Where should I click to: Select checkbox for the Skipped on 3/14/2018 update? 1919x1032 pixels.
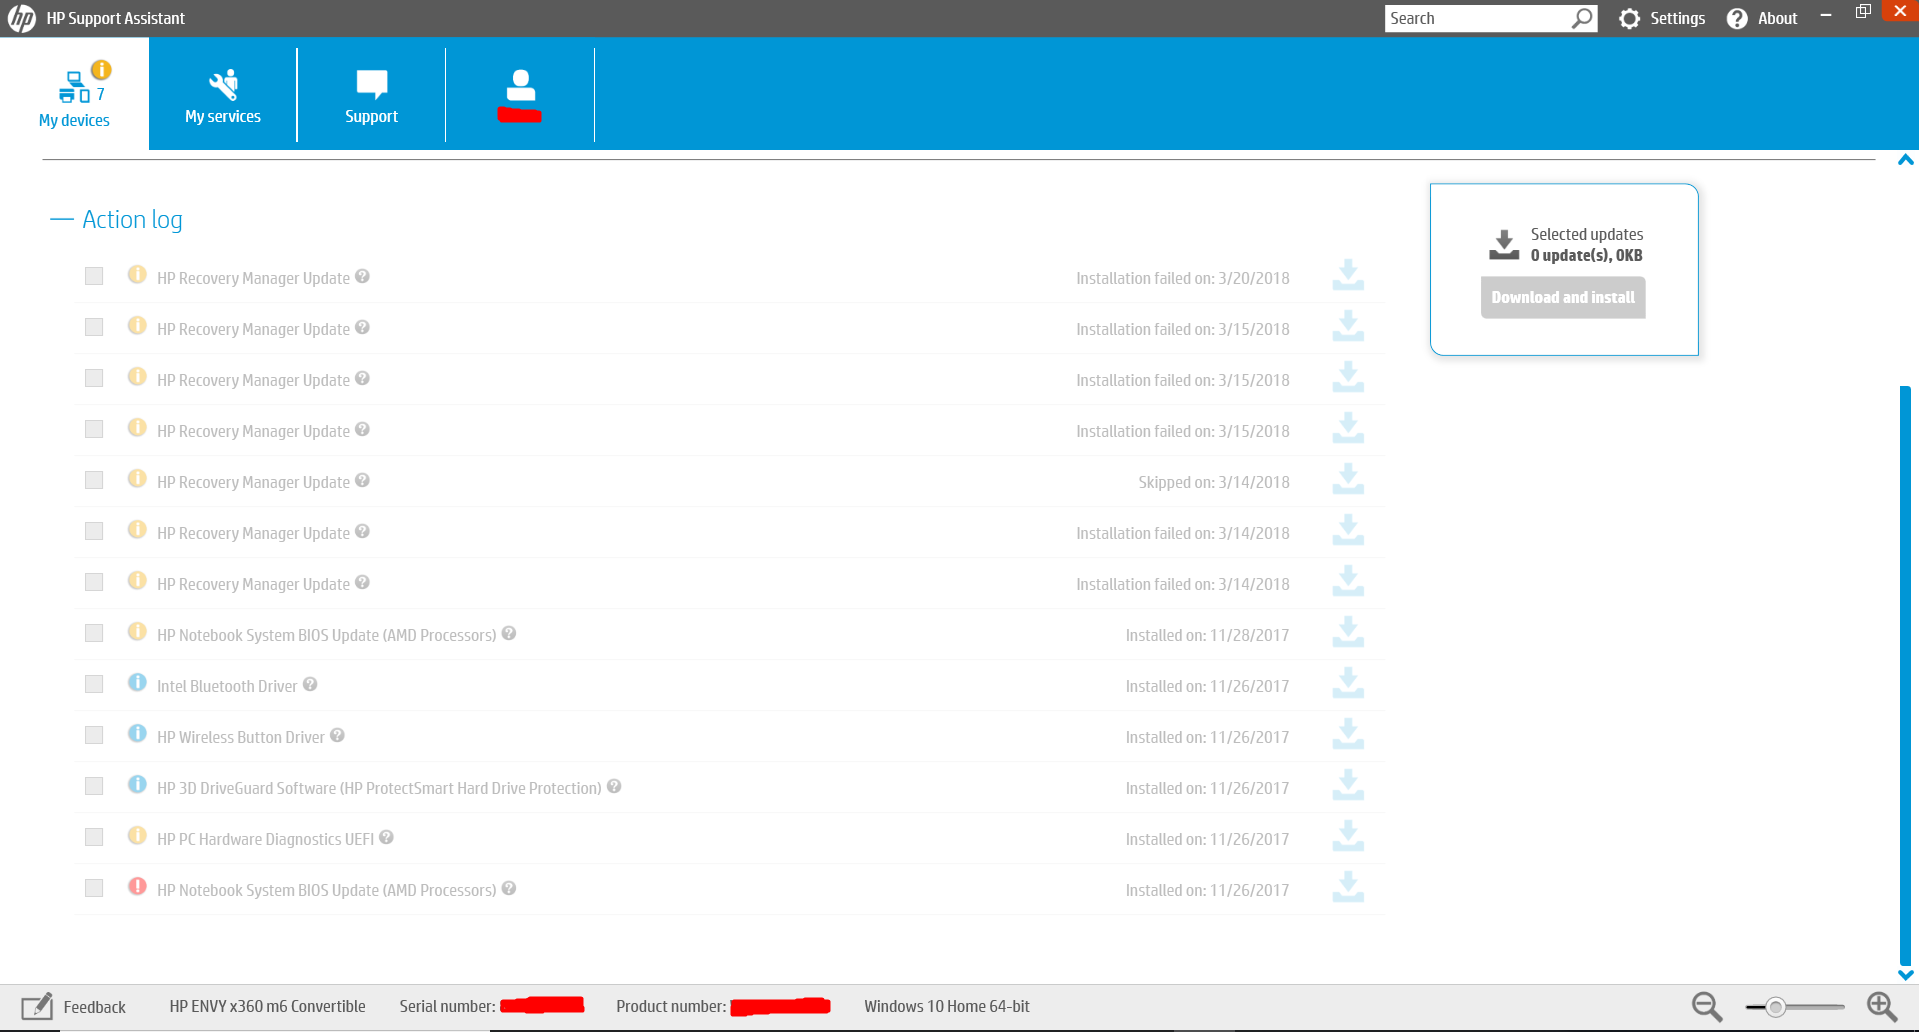[94, 480]
